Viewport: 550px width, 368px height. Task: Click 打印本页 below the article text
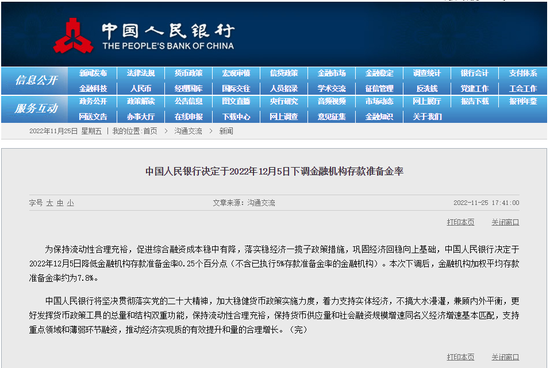461,357
